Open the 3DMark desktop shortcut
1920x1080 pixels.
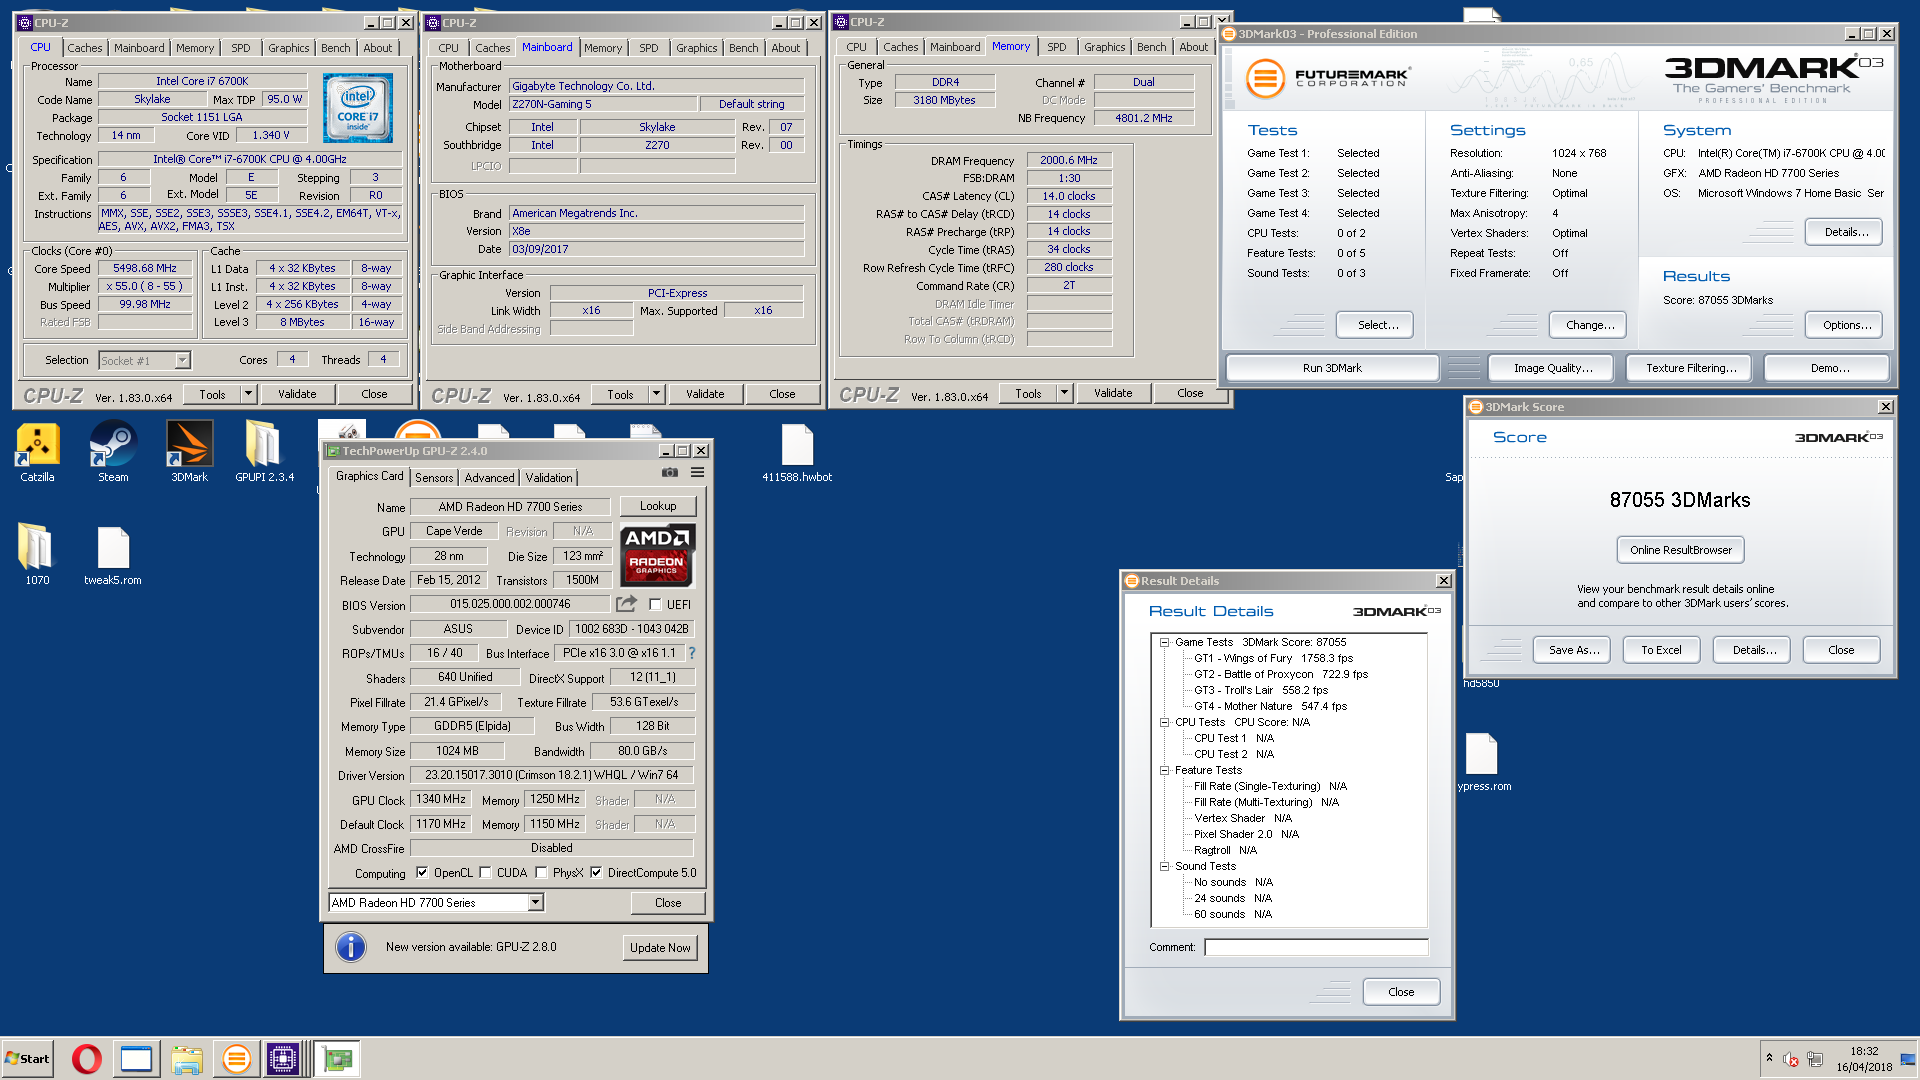189,452
